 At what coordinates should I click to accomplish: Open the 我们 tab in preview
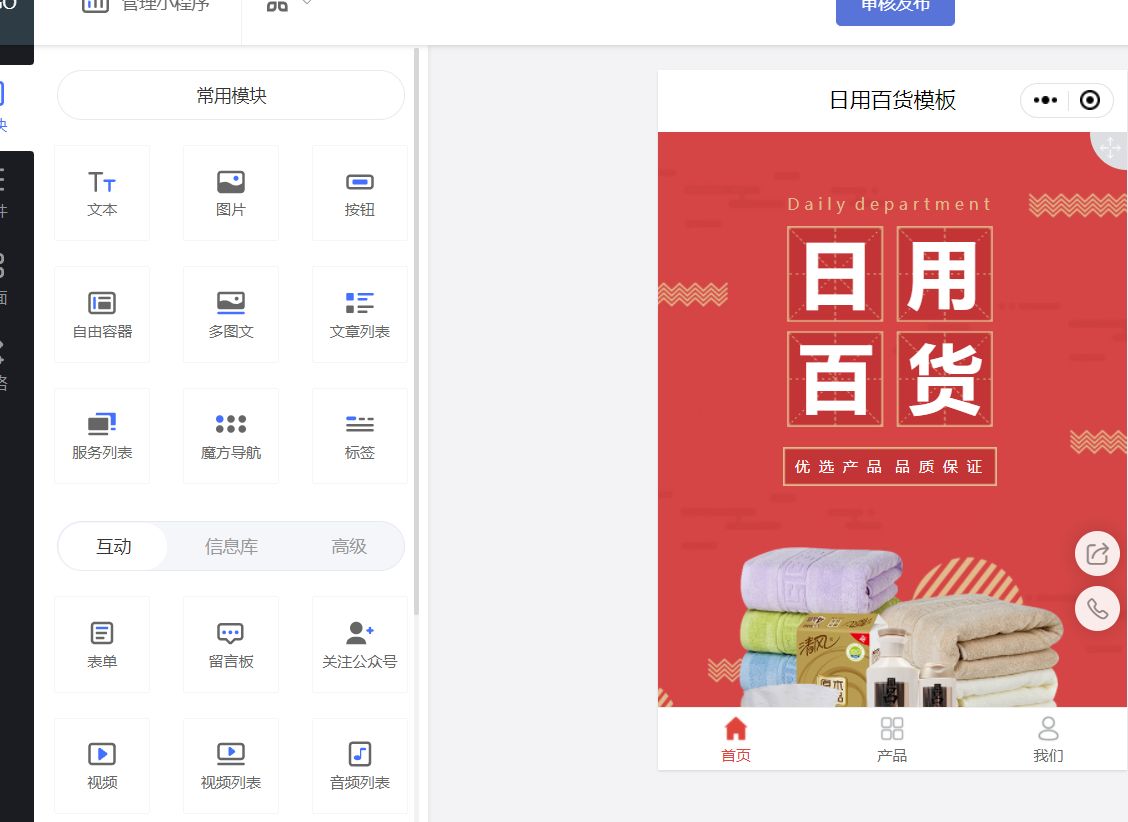1048,739
